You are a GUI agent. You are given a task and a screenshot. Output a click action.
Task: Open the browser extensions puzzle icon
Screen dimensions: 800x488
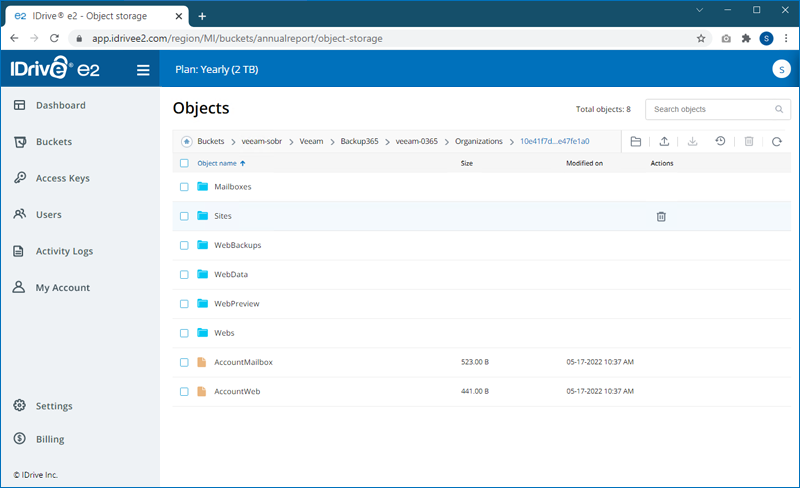(x=746, y=38)
